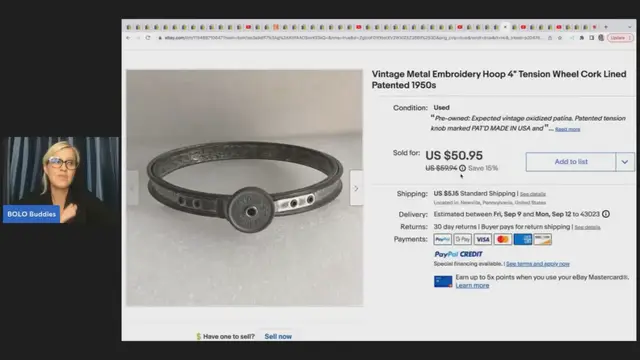Open the browser profile avatar
This screenshot has height=360, width=640.
pyautogui.click(x=601, y=38)
